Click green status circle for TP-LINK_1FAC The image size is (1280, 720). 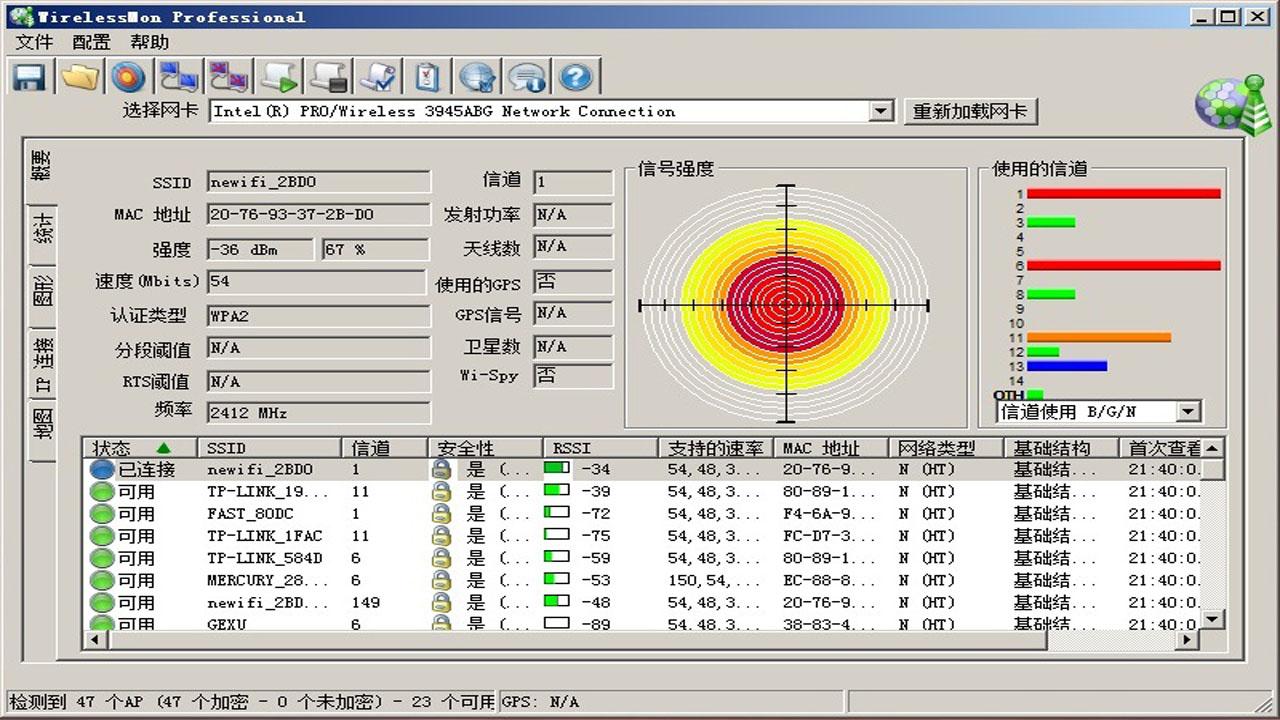(x=102, y=536)
